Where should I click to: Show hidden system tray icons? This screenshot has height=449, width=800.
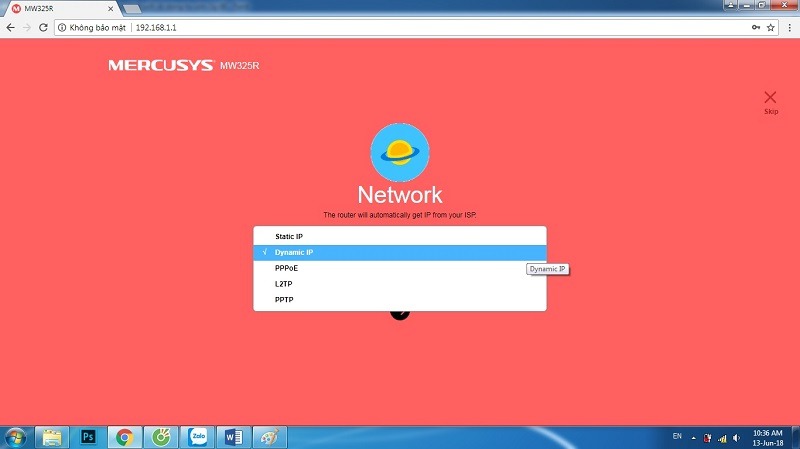(693, 438)
